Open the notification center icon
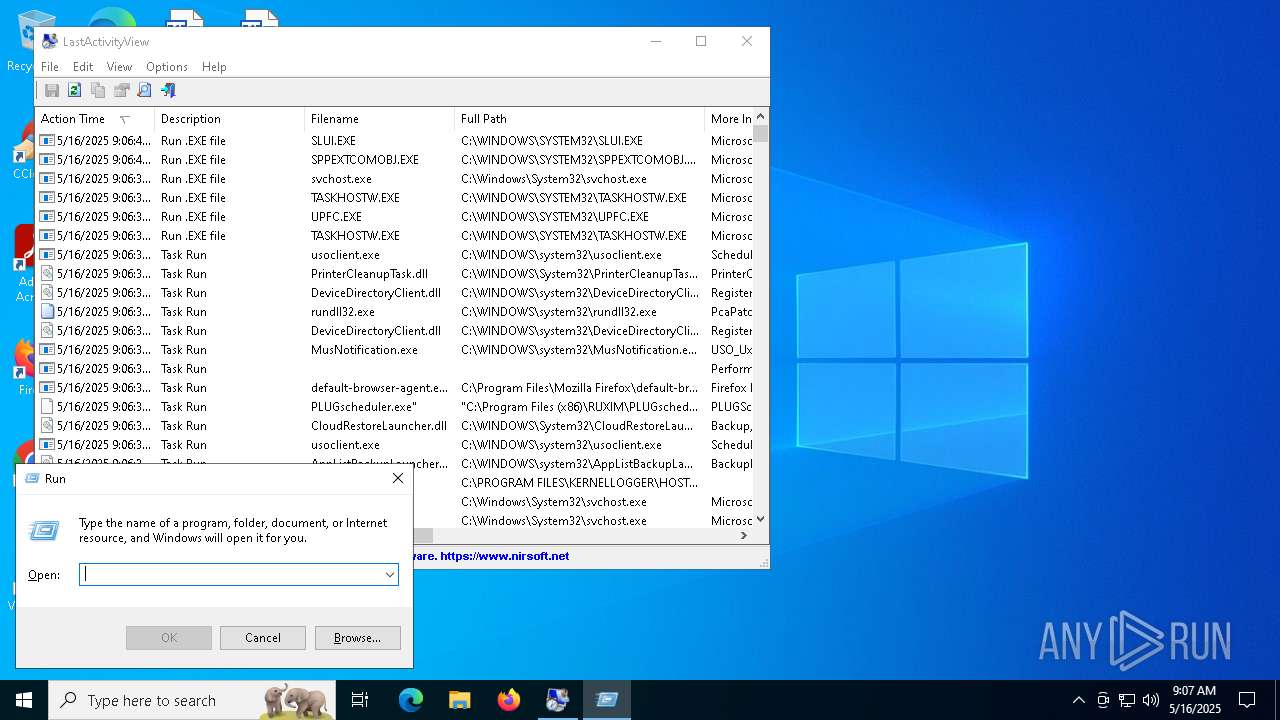Image resolution: width=1280 pixels, height=720 pixels. click(1247, 700)
